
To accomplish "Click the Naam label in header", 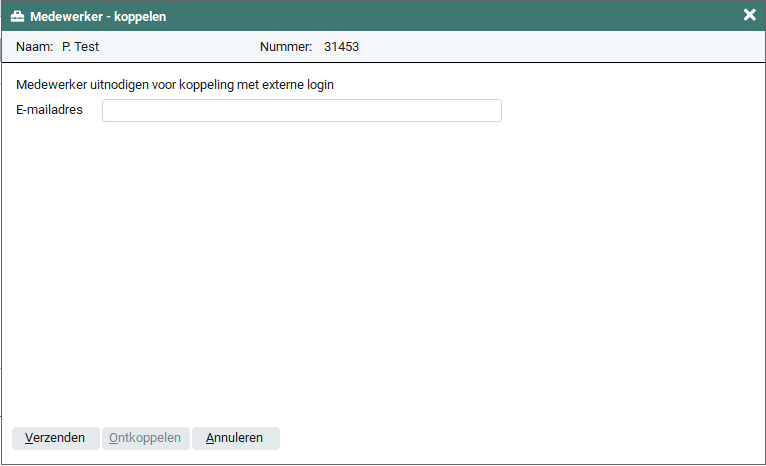I will pos(34,47).
